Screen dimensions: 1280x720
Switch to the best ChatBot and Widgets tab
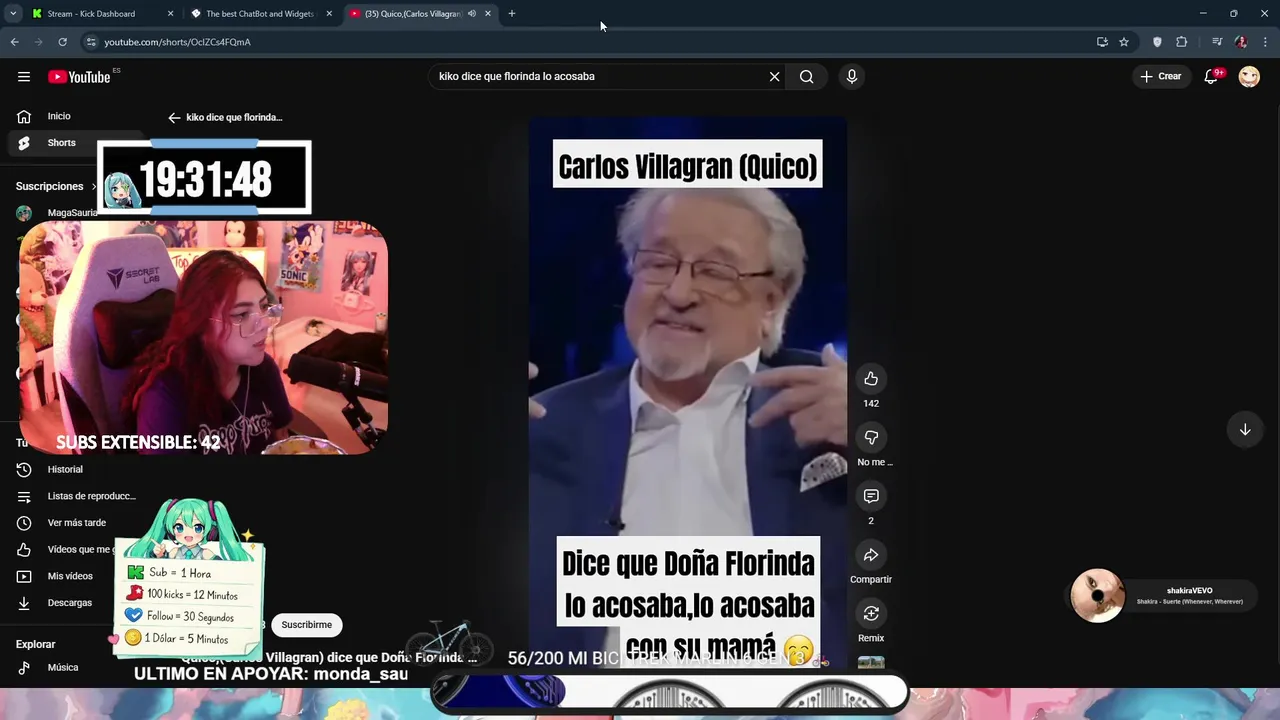260,14
